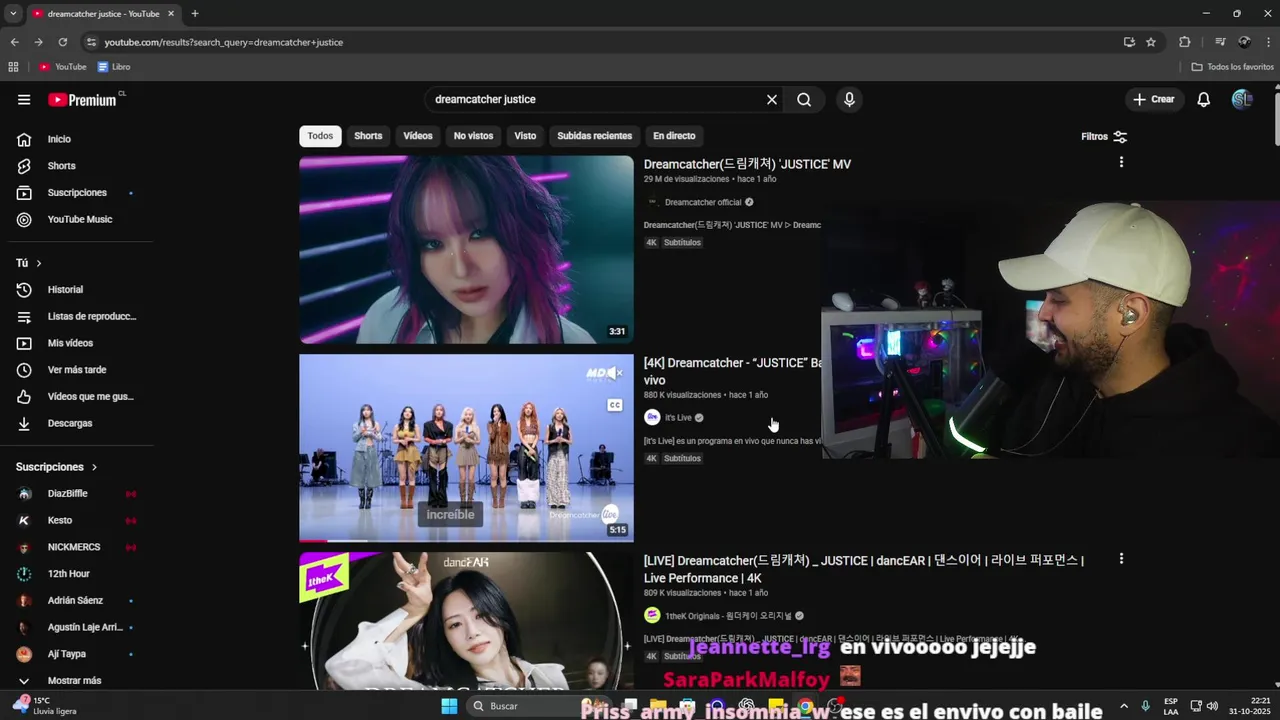The image size is (1280, 720).
Task: Open the browser extensions puzzle icon
Action: click(1185, 42)
